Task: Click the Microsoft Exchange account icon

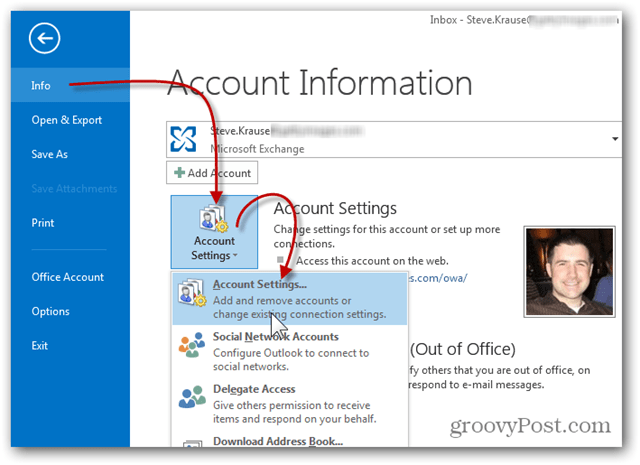Action: tap(183, 139)
